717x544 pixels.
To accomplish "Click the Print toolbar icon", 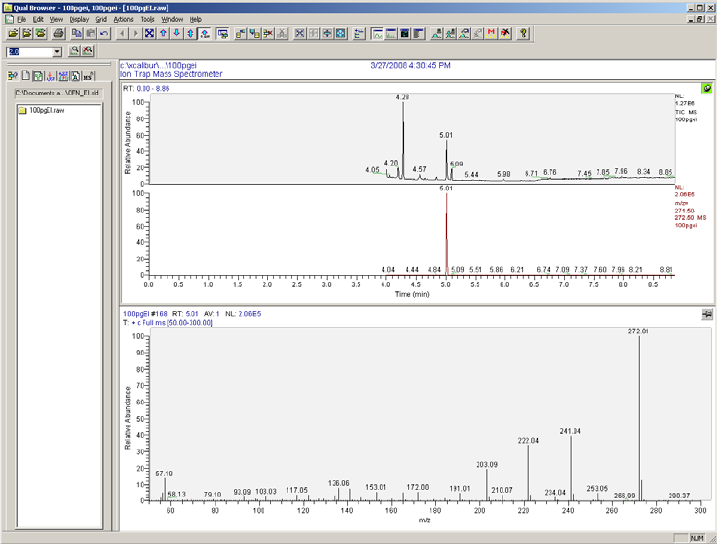I will pyautogui.click(x=59, y=33).
